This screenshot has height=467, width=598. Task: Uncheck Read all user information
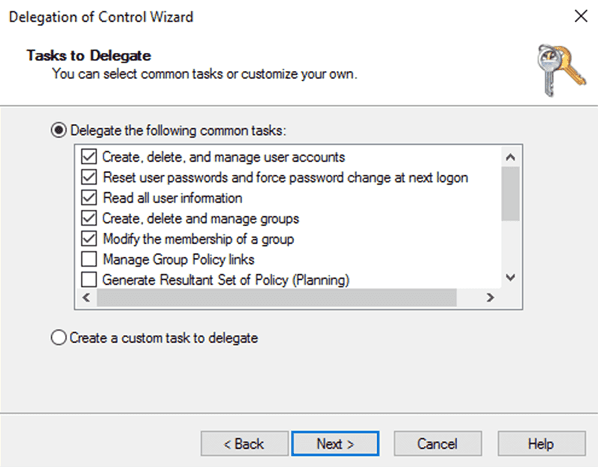[89, 197]
